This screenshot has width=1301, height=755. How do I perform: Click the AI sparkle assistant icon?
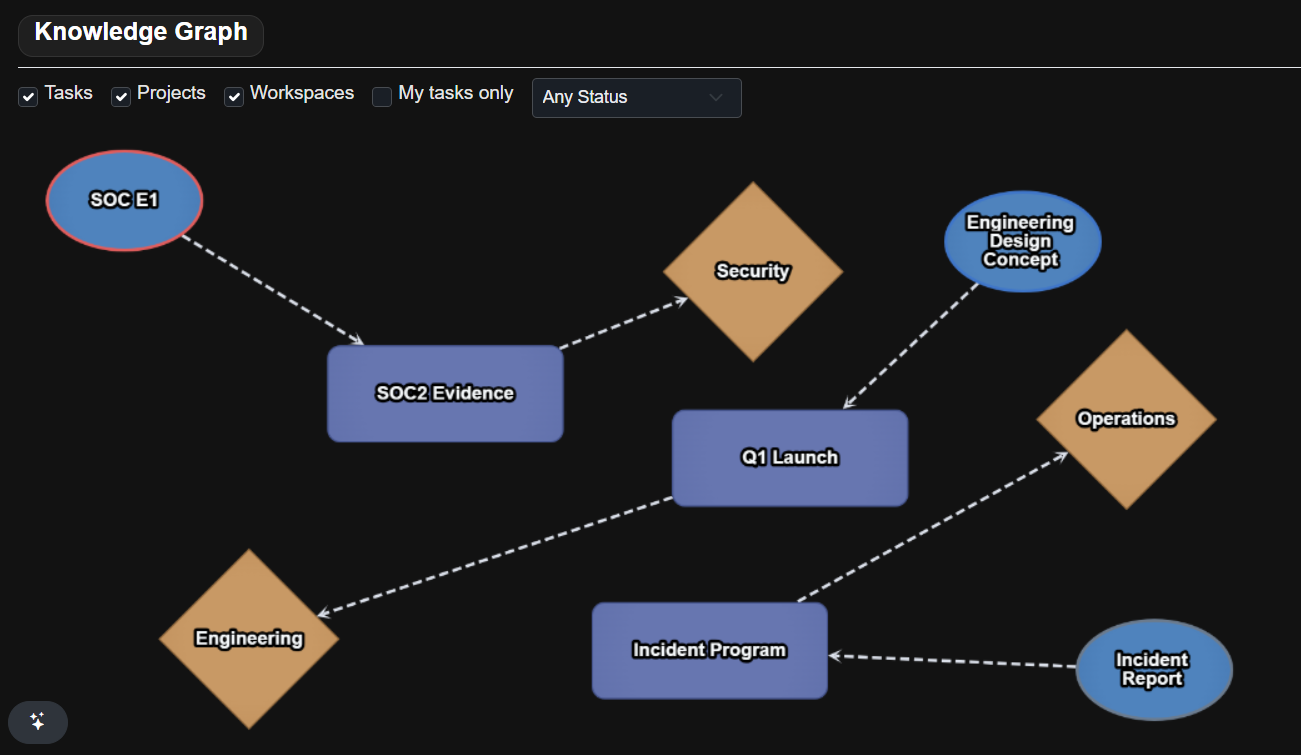(37, 722)
